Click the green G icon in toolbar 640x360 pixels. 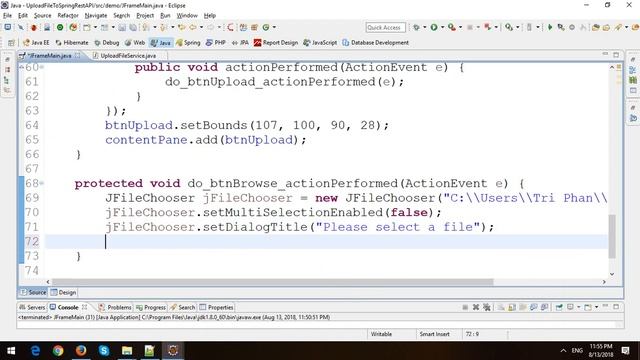tap(266, 27)
